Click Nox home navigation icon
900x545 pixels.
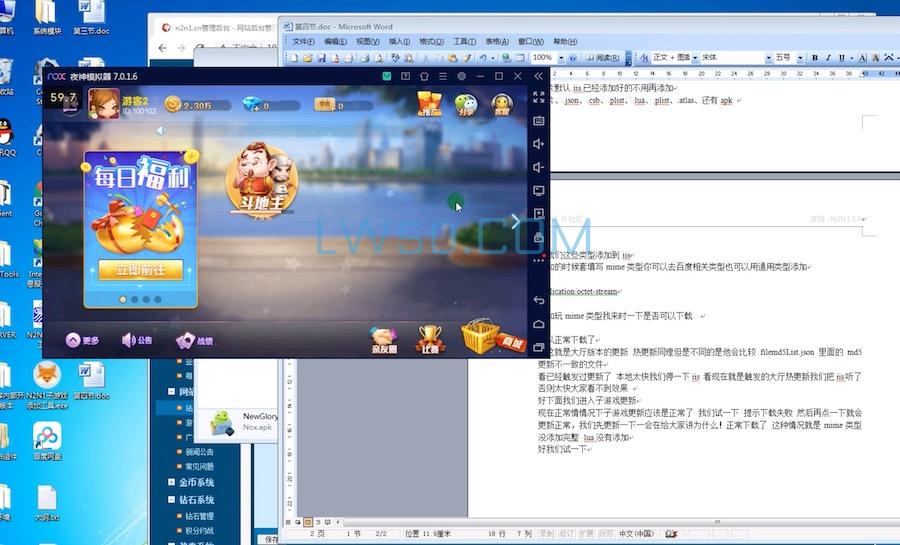point(538,324)
